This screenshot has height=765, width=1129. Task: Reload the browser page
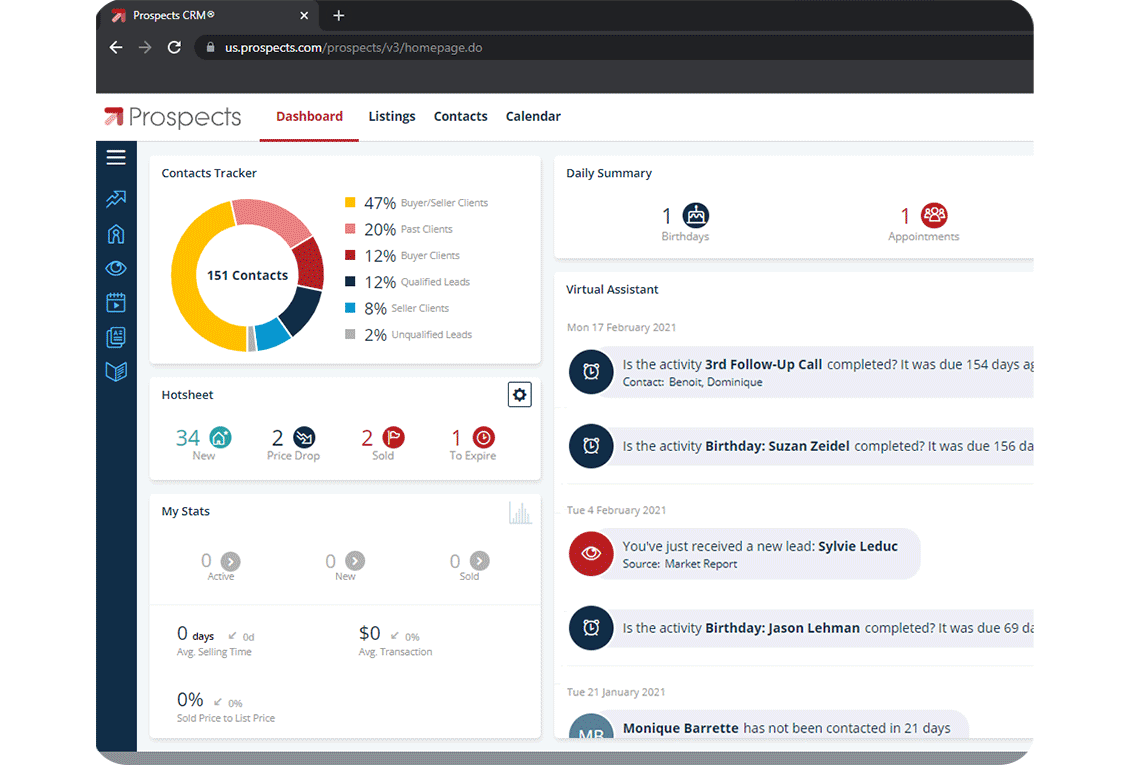(174, 48)
